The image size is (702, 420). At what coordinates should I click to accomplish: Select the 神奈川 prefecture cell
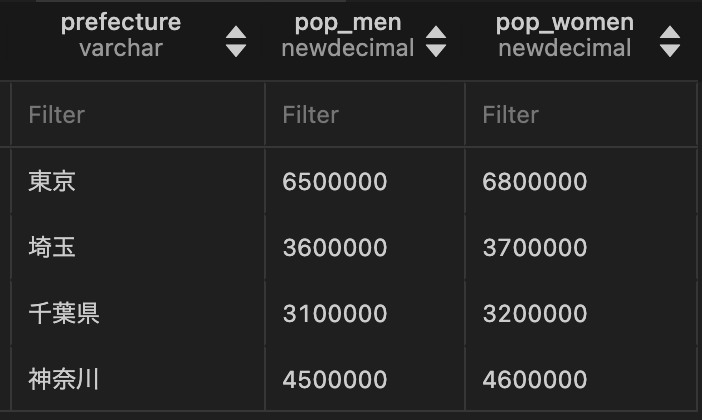tap(138, 379)
